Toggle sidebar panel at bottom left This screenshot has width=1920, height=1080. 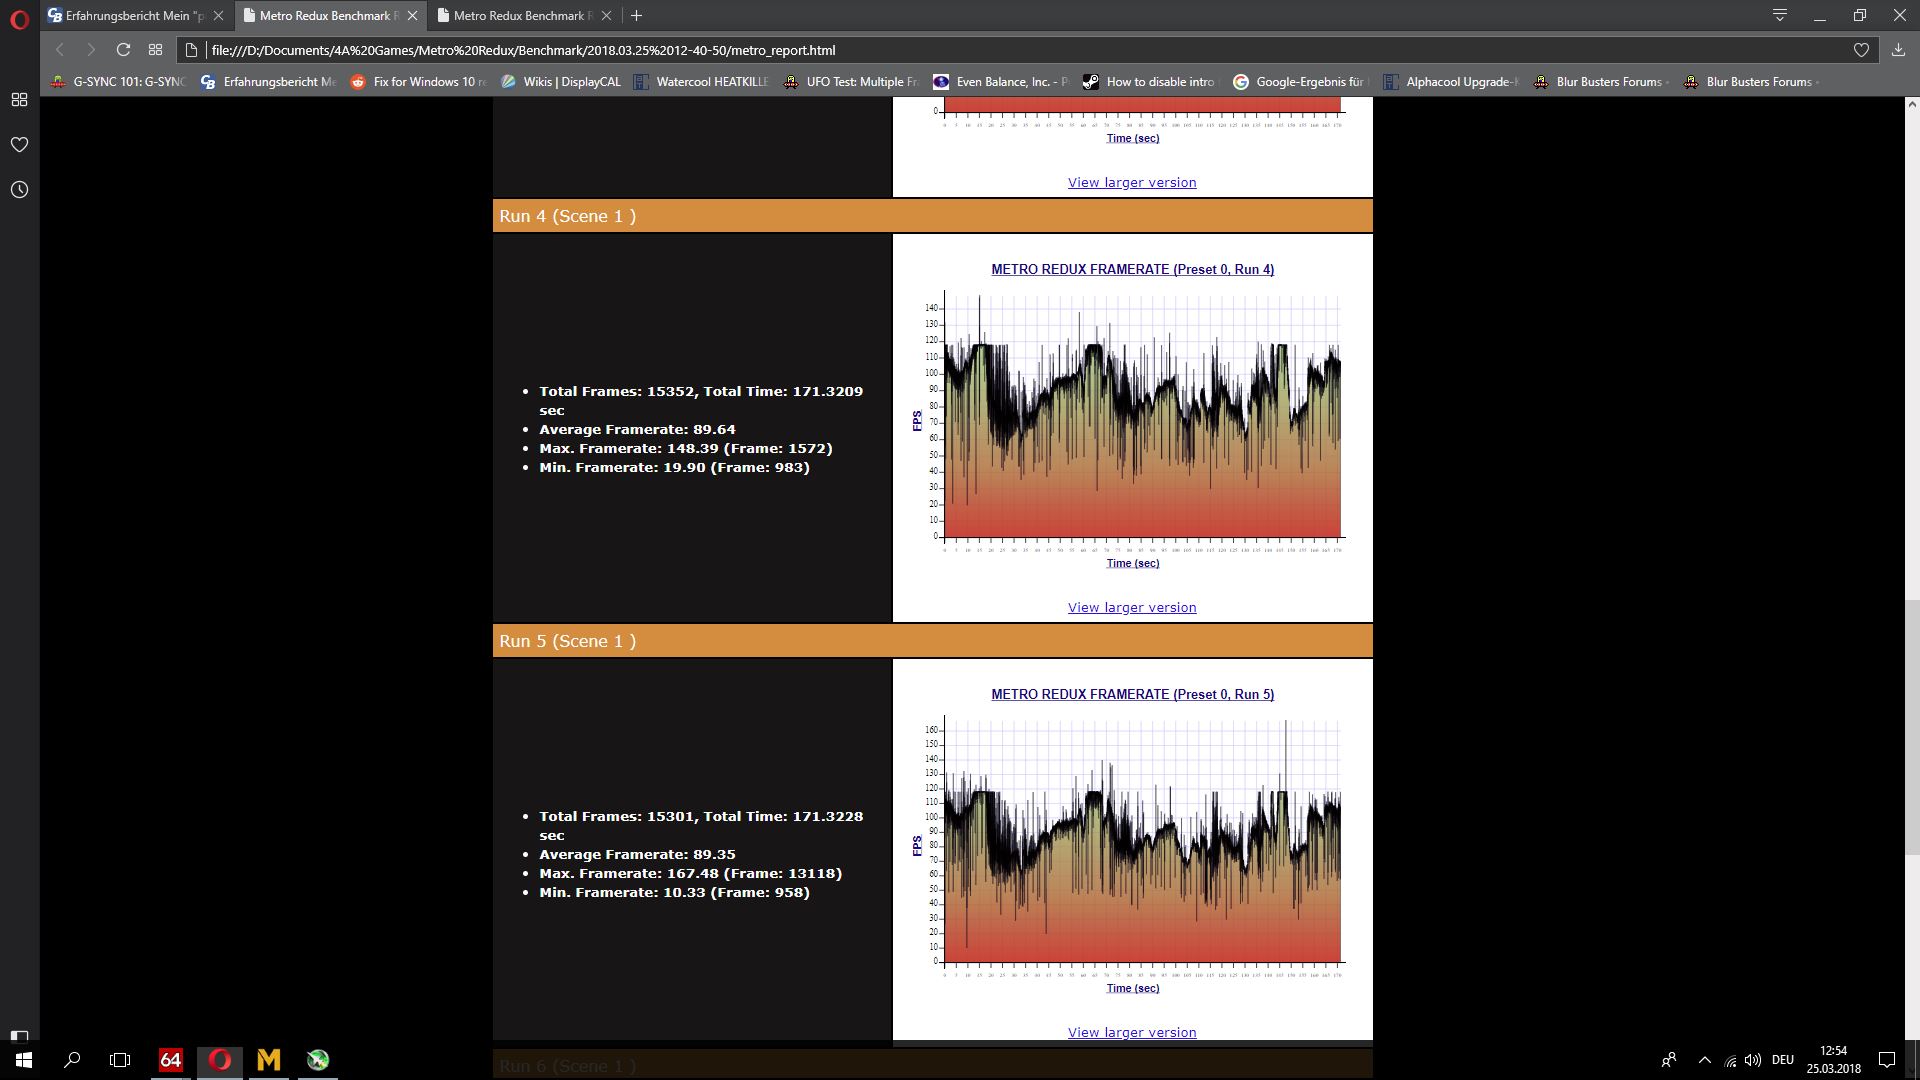(19, 1036)
